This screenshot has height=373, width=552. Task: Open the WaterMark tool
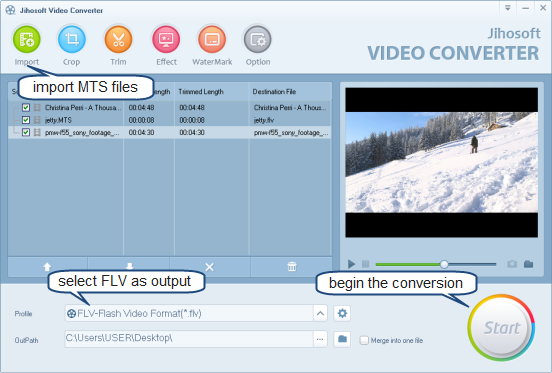212,39
